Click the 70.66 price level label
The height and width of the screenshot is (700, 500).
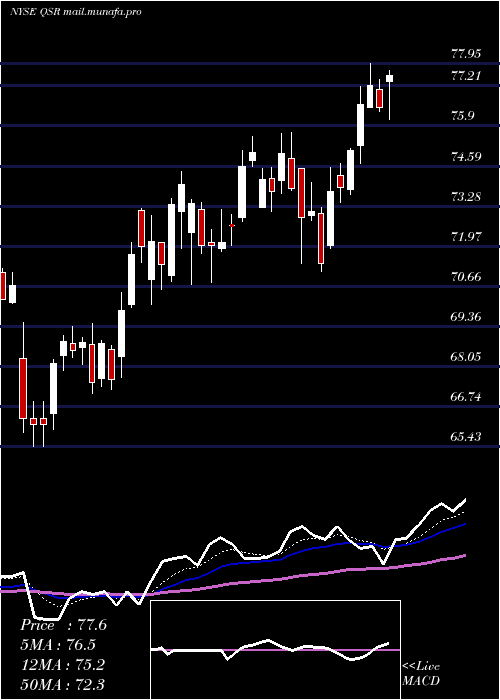tap(466, 277)
